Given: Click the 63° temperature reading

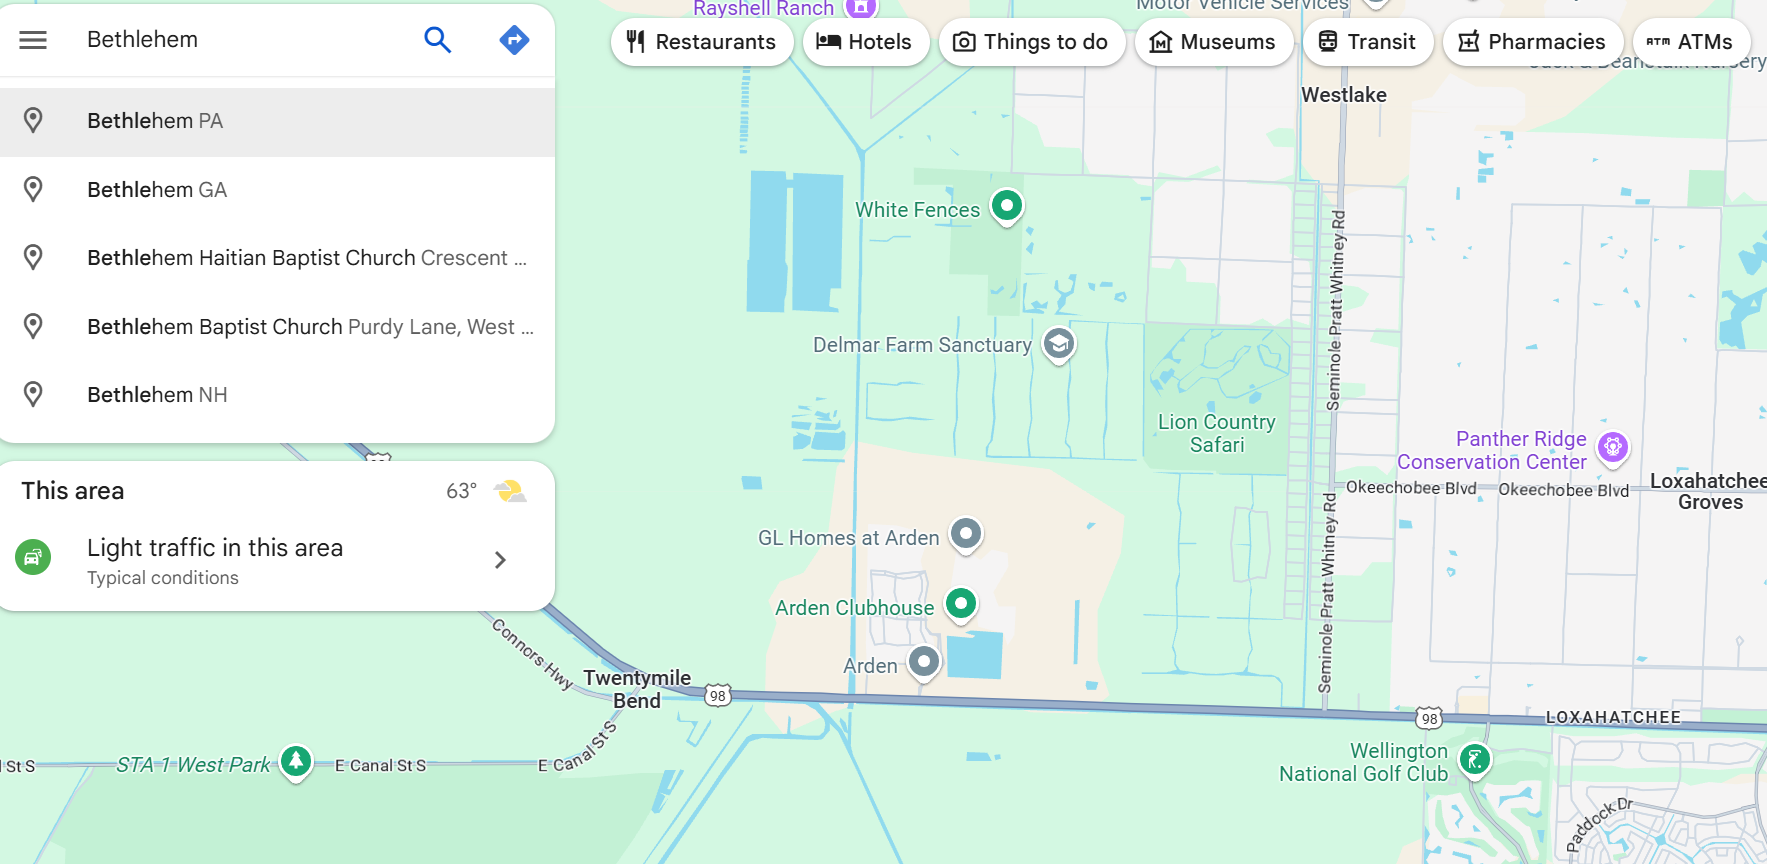Looking at the screenshot, I should tap(461, 491).
